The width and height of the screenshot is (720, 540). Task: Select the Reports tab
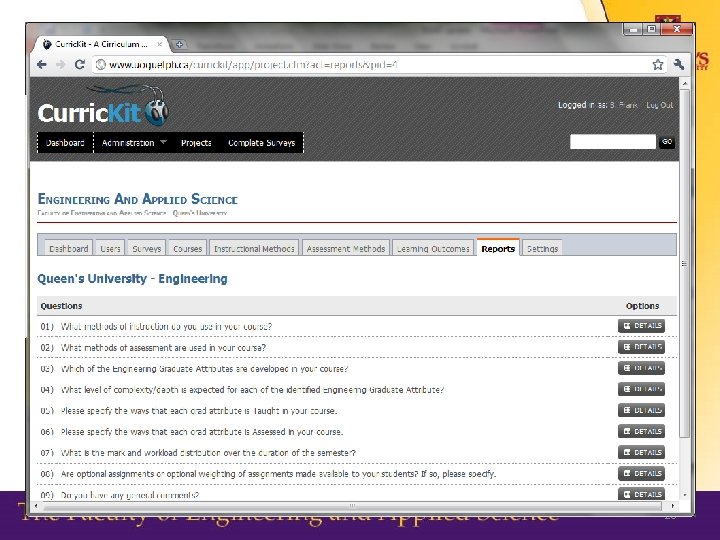coord(498,248)
